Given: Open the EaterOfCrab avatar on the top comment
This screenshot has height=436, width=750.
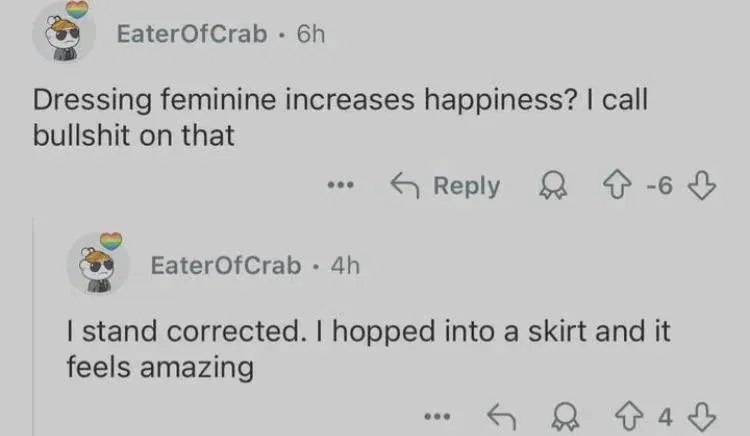Looking at the screenshot, I should point(65,34).
